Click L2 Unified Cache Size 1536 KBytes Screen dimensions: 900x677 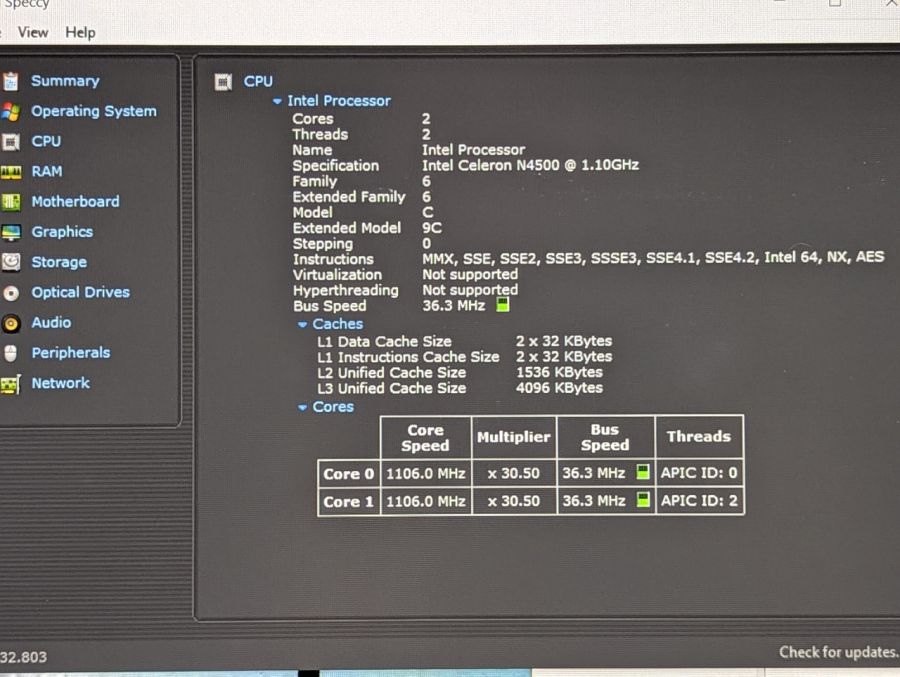click(x=460, y=373)
